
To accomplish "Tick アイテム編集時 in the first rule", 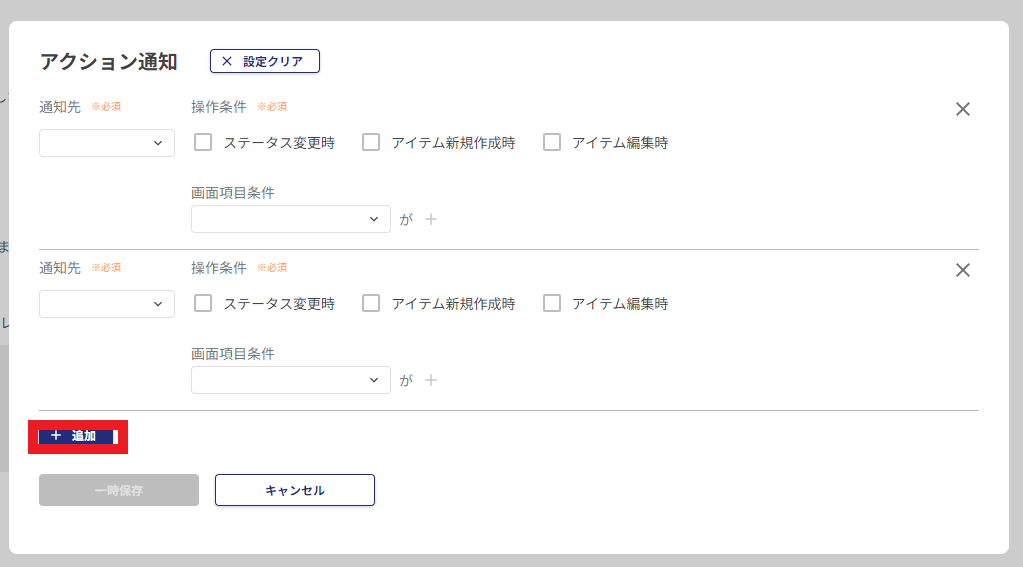I will [x=552, y=142].
